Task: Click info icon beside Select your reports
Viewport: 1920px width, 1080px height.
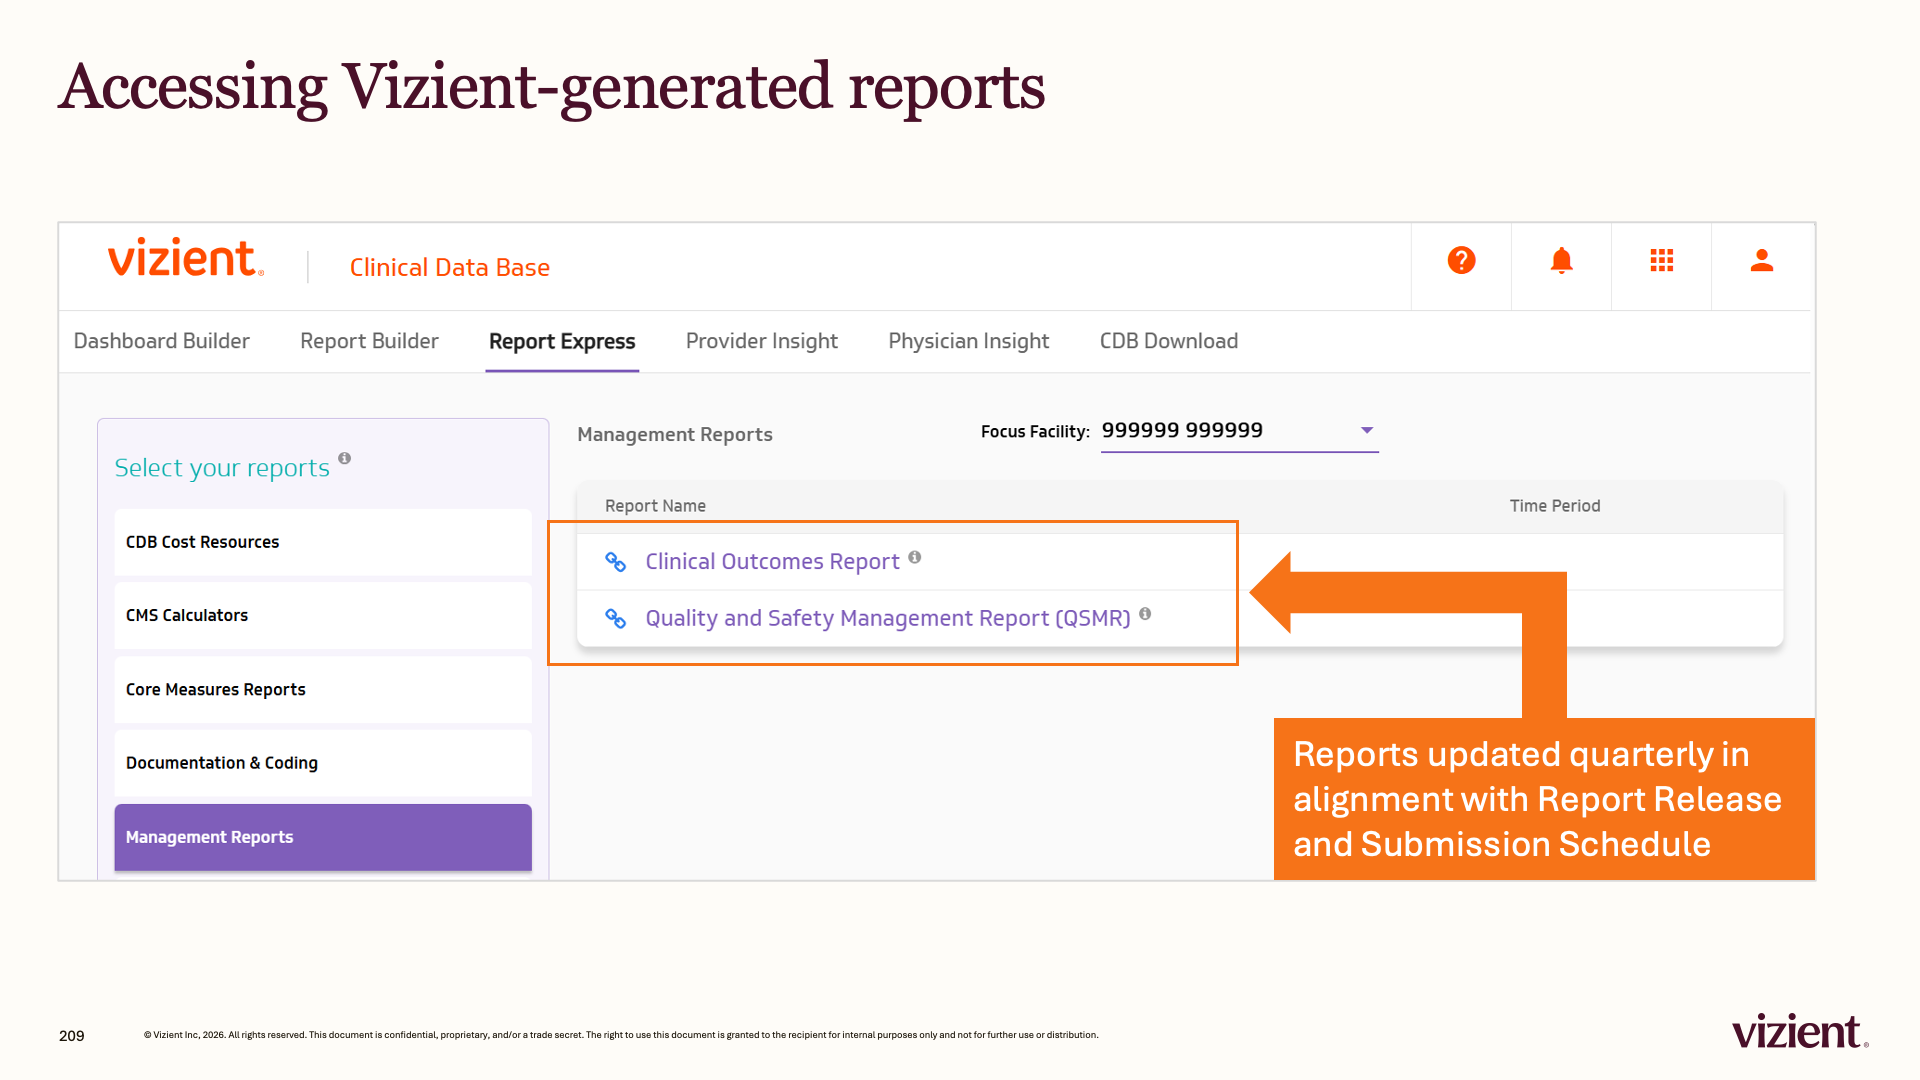Action: pos(344,458)
